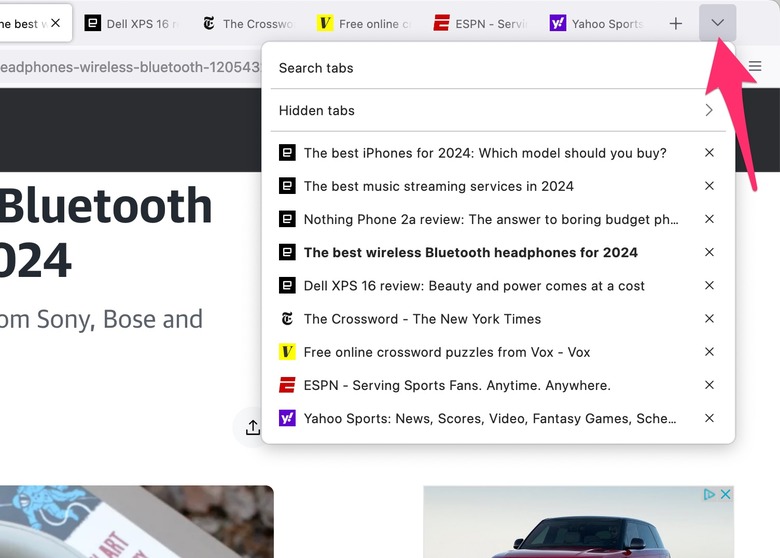Viewport: 780px width, 558px height.
Task: Click the article headphones photo
Action: pyautogui.click(x=137, y=522)
